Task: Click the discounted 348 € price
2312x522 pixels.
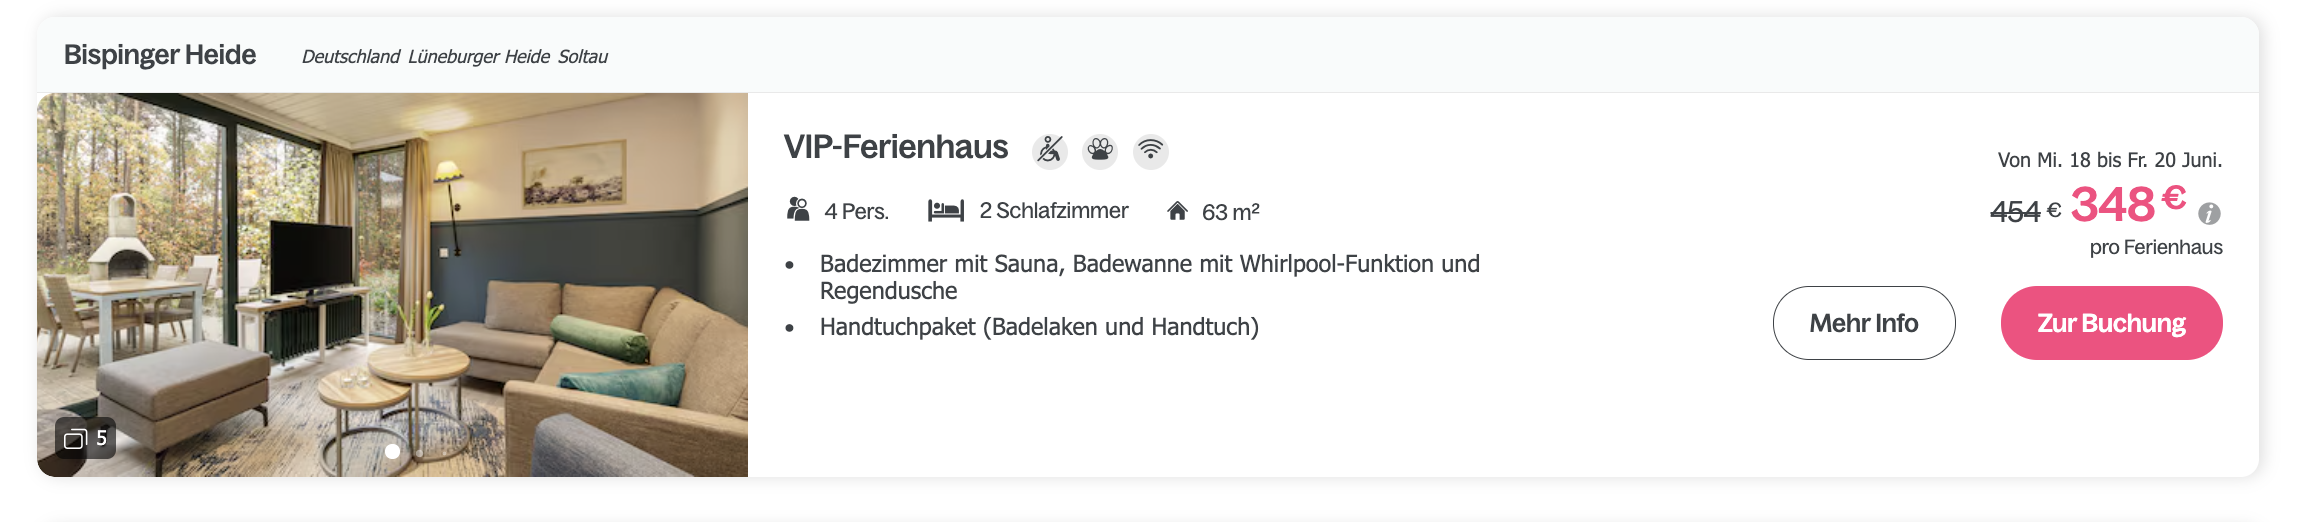Action: pos(2128,204)
